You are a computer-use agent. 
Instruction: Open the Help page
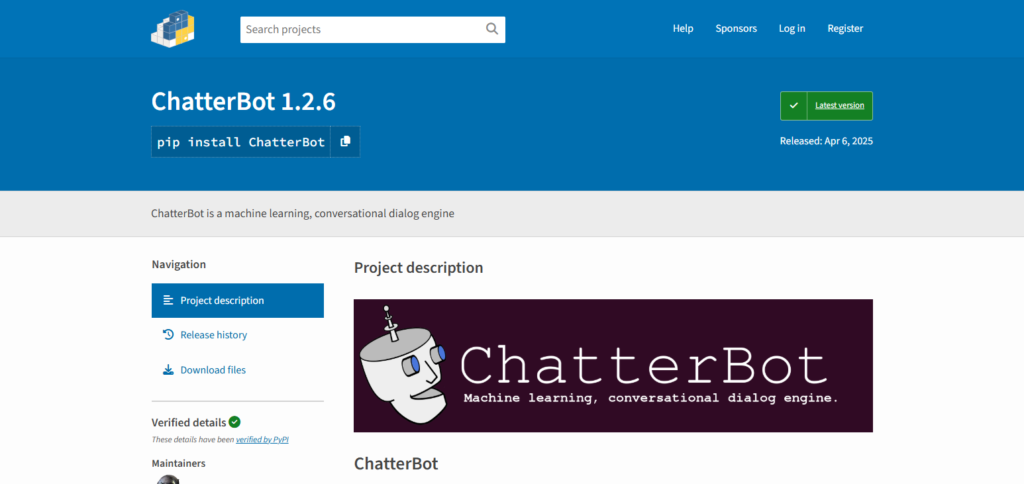tap(683, 29)
